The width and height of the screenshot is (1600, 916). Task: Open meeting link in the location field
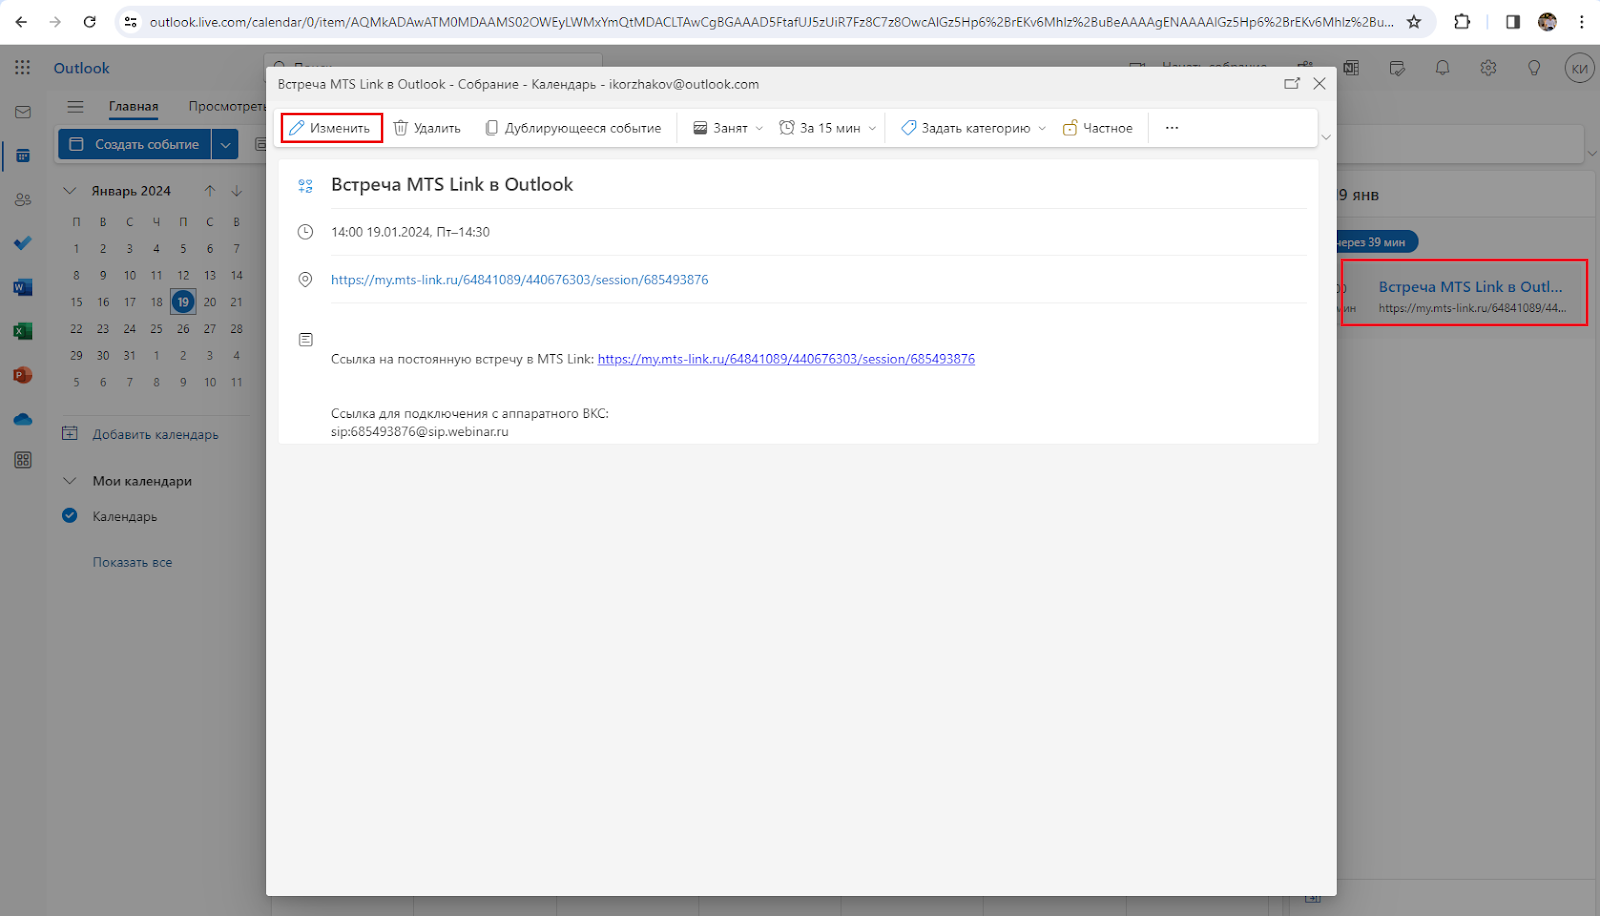(519, 280)
